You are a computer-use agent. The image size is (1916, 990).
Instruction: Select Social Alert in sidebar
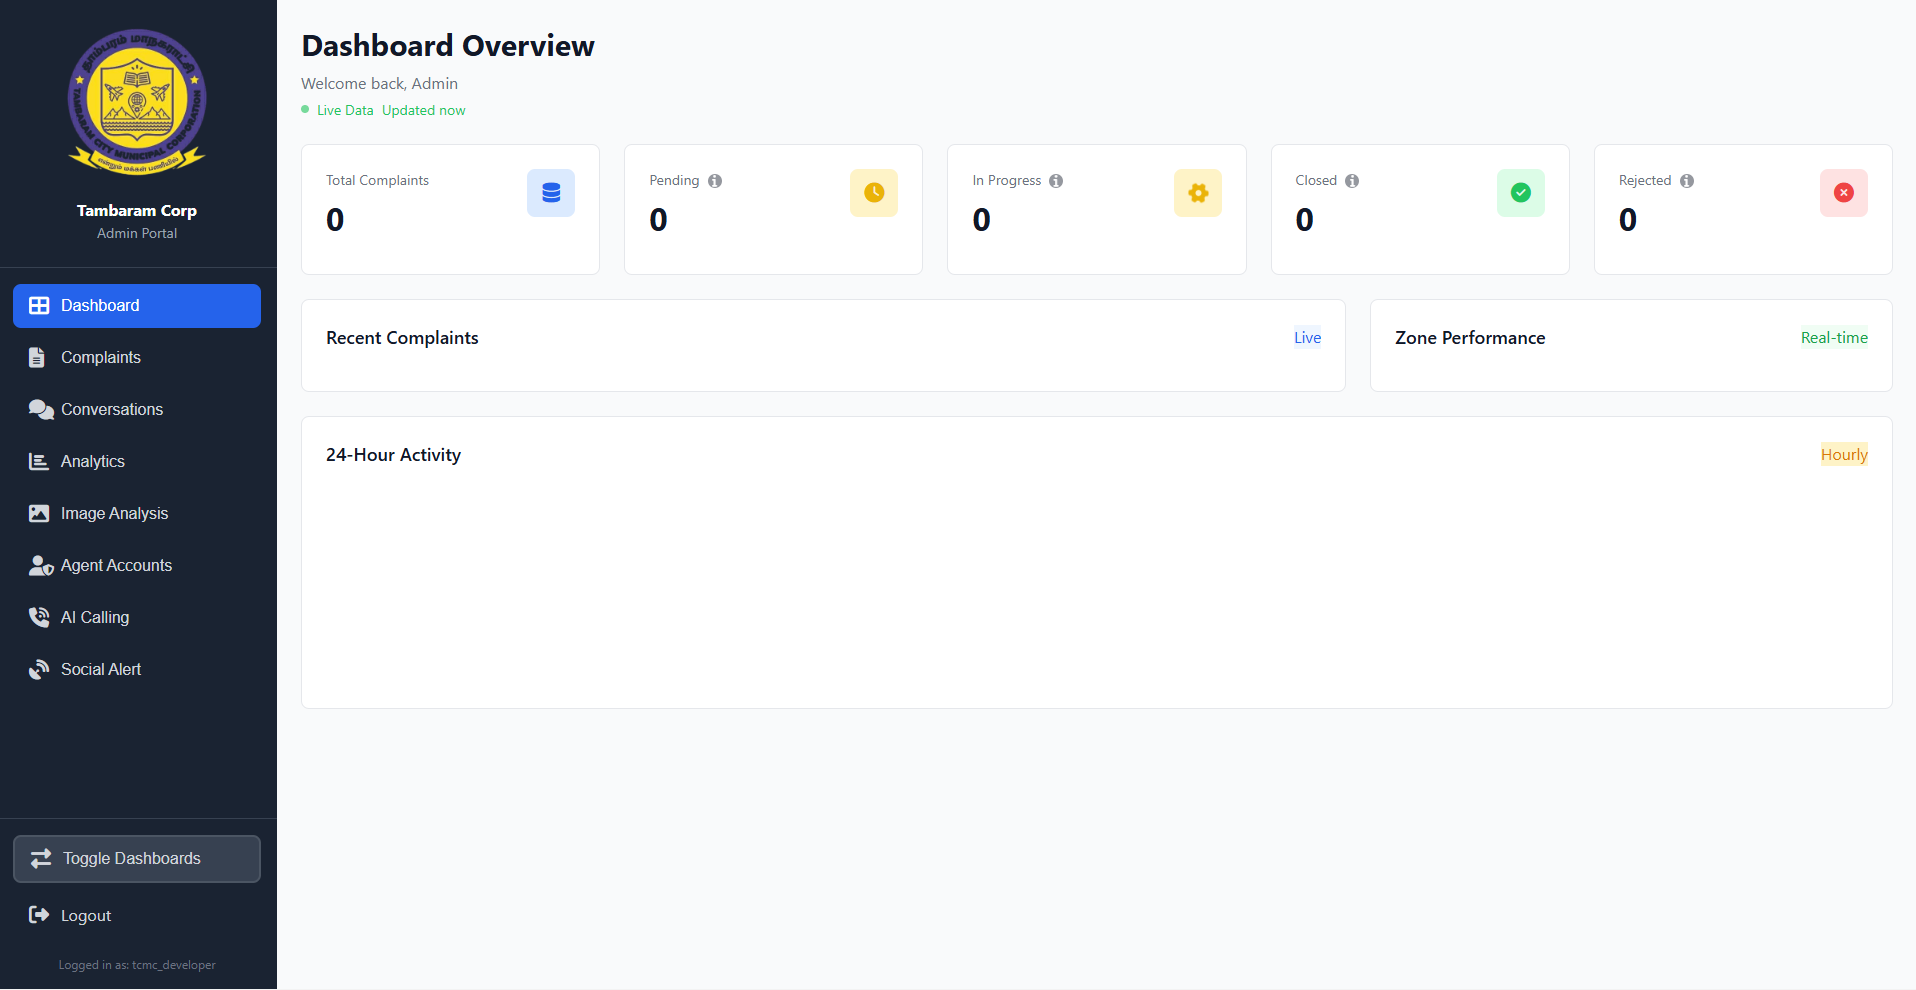(137, 670)
